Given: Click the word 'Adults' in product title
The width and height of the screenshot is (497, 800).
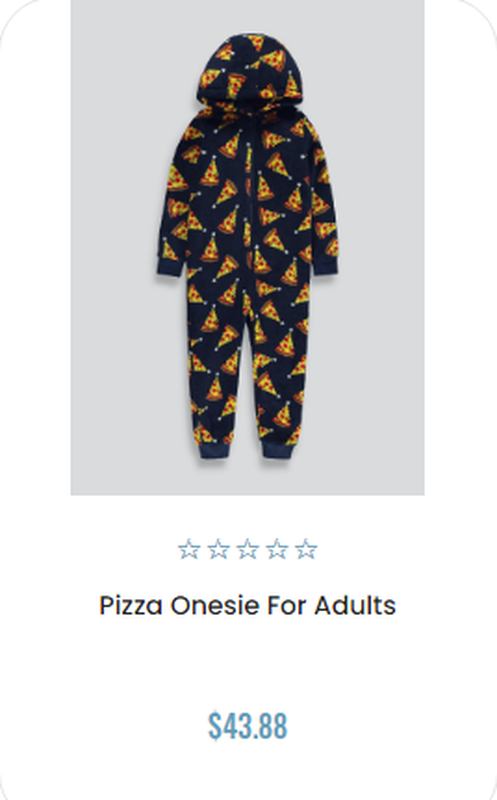Looking at the screenshot, I should pos(355,606).
